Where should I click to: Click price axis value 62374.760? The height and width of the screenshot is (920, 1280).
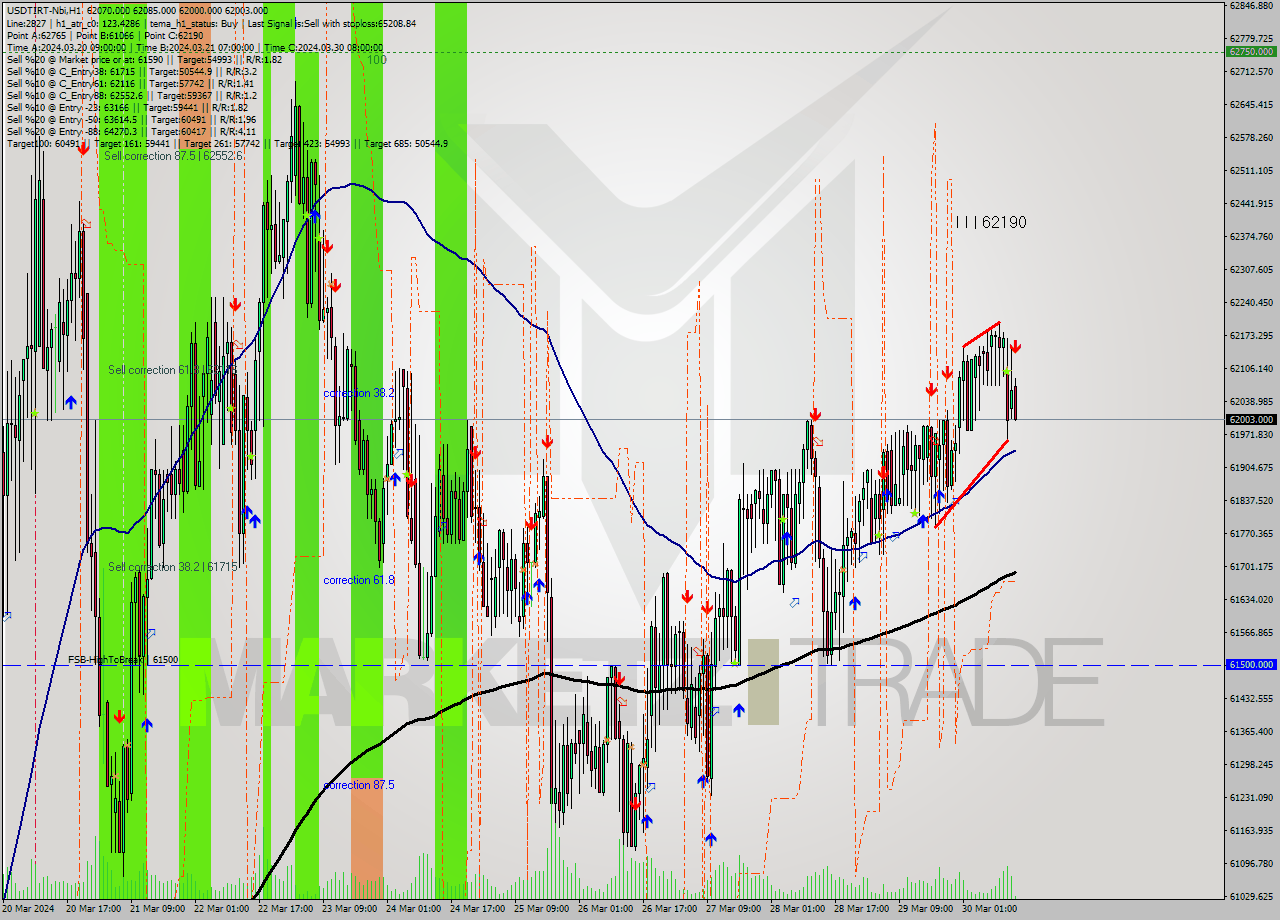pos(1251,236)
